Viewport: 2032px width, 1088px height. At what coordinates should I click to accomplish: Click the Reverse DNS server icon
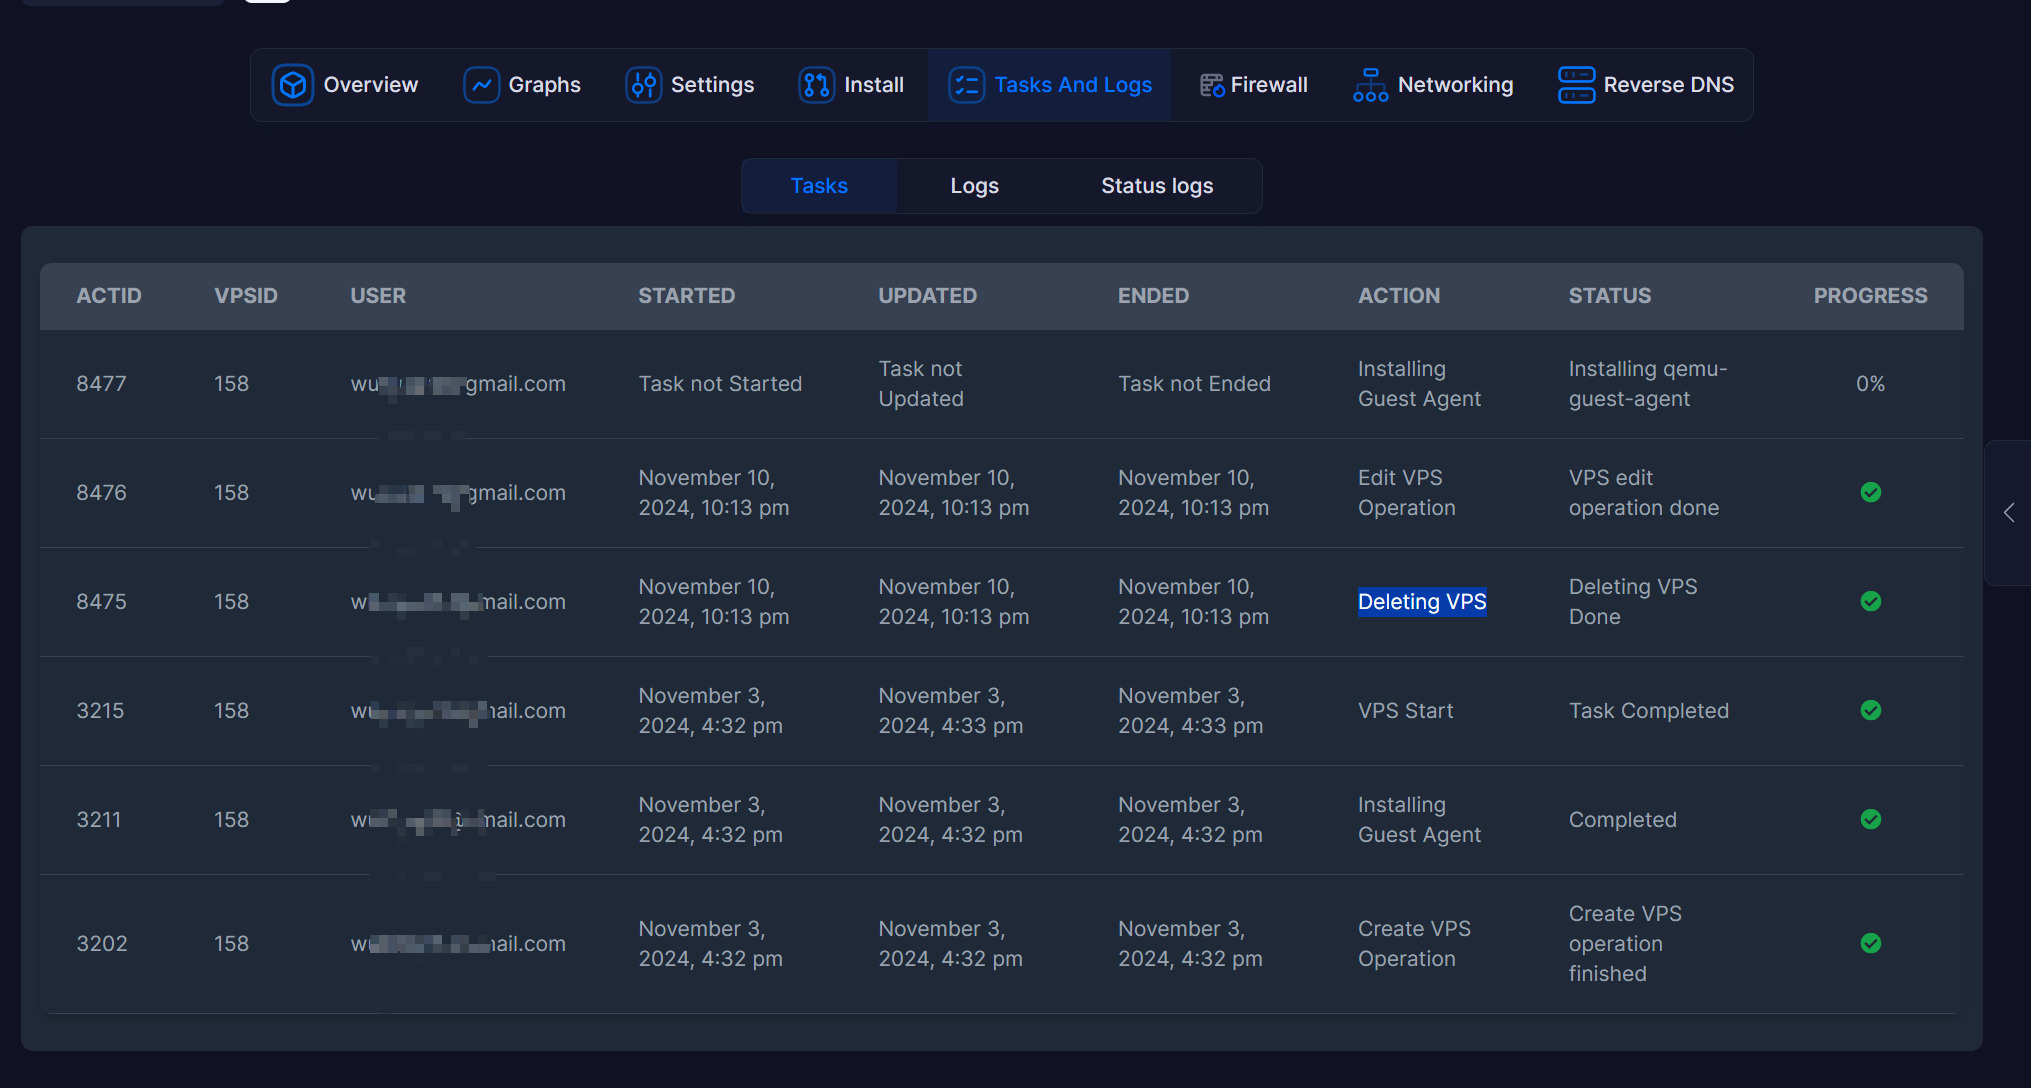click(1576, 85)
